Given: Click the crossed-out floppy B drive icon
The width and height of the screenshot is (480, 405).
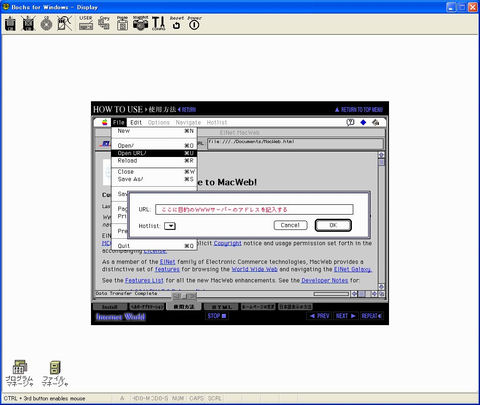Looking at the screenshot, I should coord(28,24).
